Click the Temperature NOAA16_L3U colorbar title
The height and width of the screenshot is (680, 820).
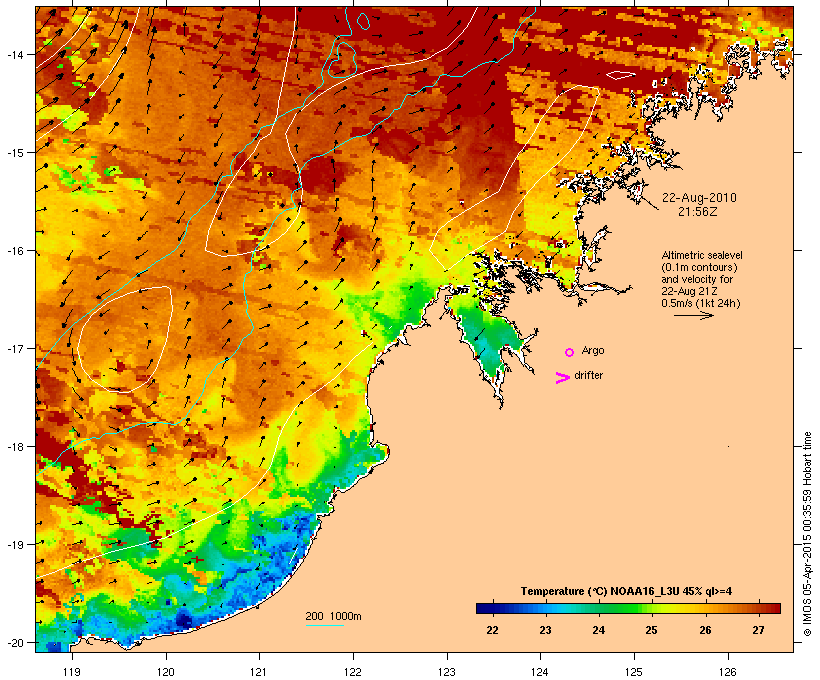click(626, 591)
